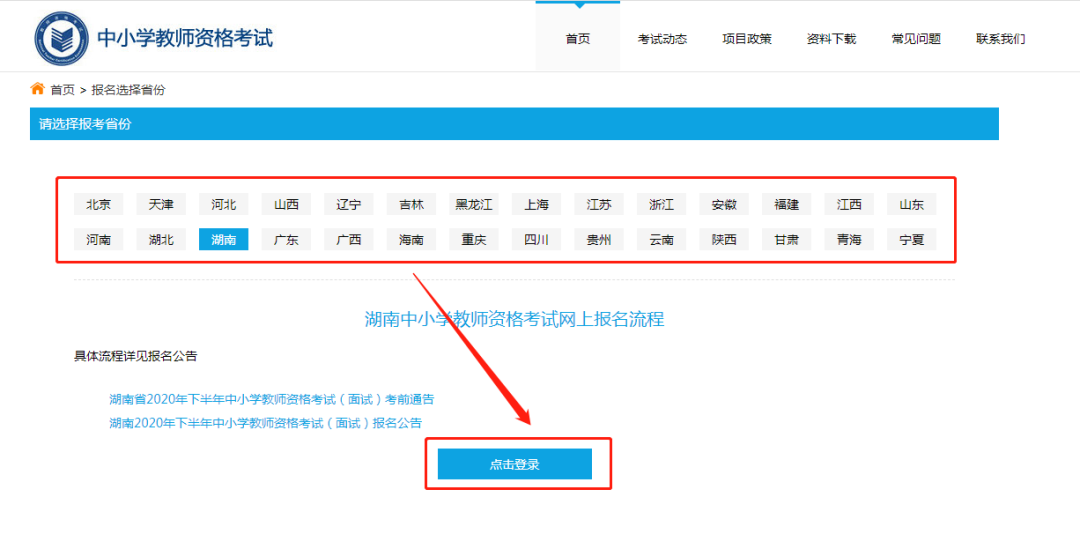Image resolution: width=1080 pixels, height=549 pixels.
Task: Select 湖北 province
Action: click(x=161, y=240)
